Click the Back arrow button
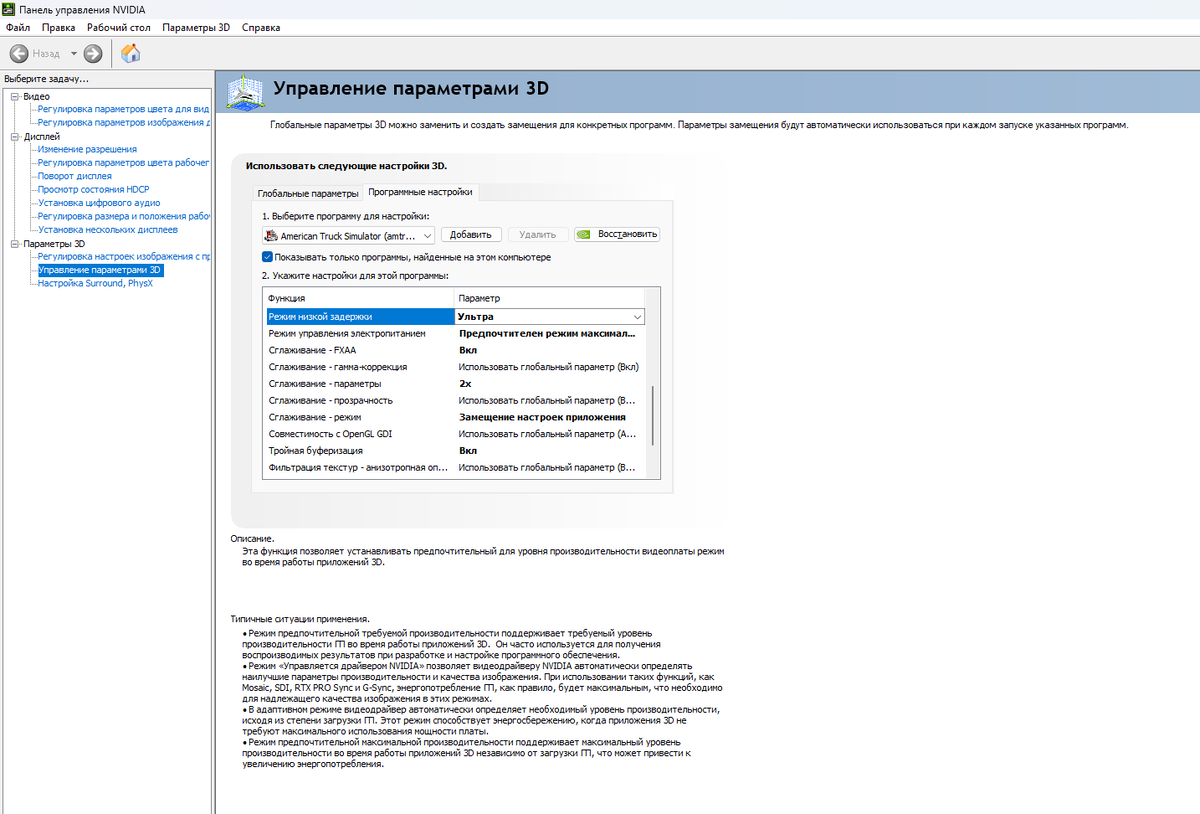 18,53
